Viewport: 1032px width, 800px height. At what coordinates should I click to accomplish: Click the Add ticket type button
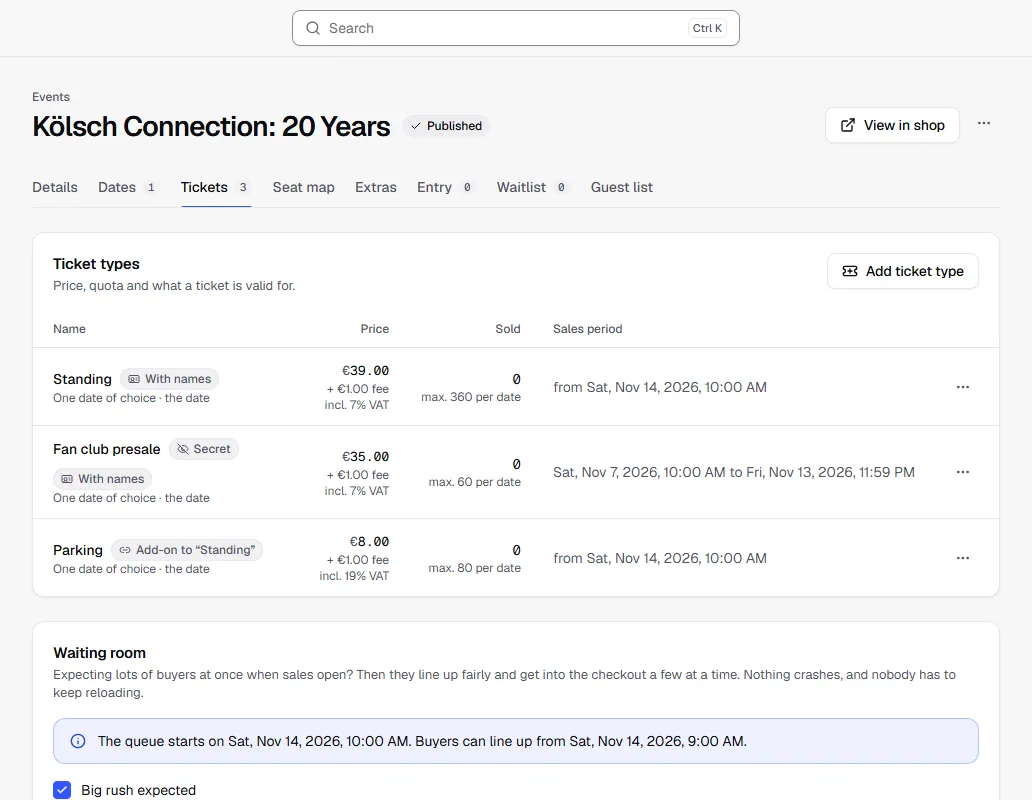(903, 271)
